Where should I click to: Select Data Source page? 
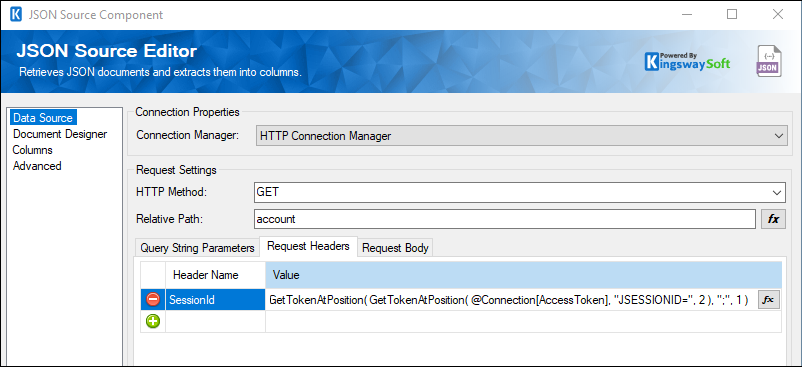click(43, 118)
